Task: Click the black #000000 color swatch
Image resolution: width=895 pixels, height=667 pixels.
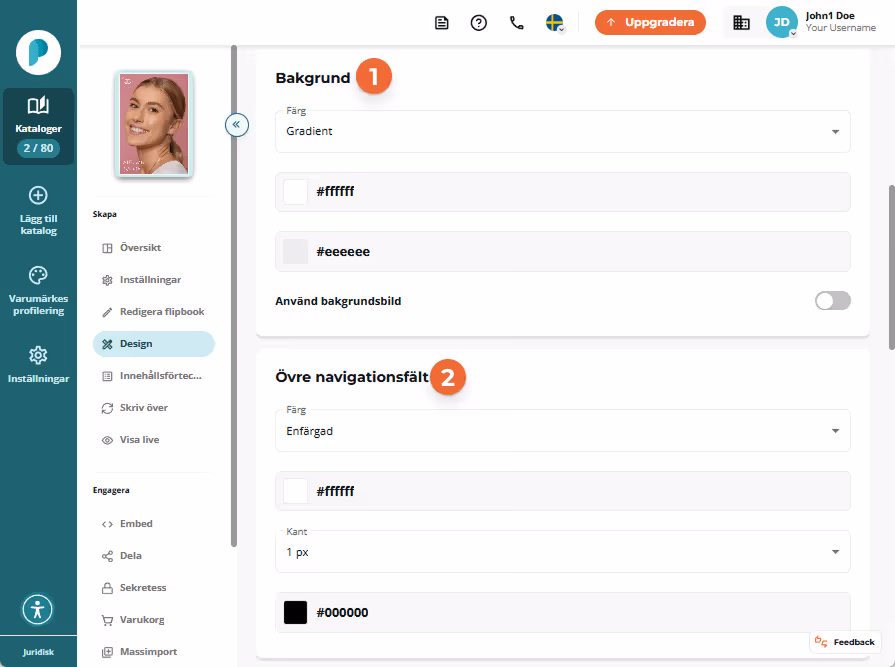Action: [295, 612]
